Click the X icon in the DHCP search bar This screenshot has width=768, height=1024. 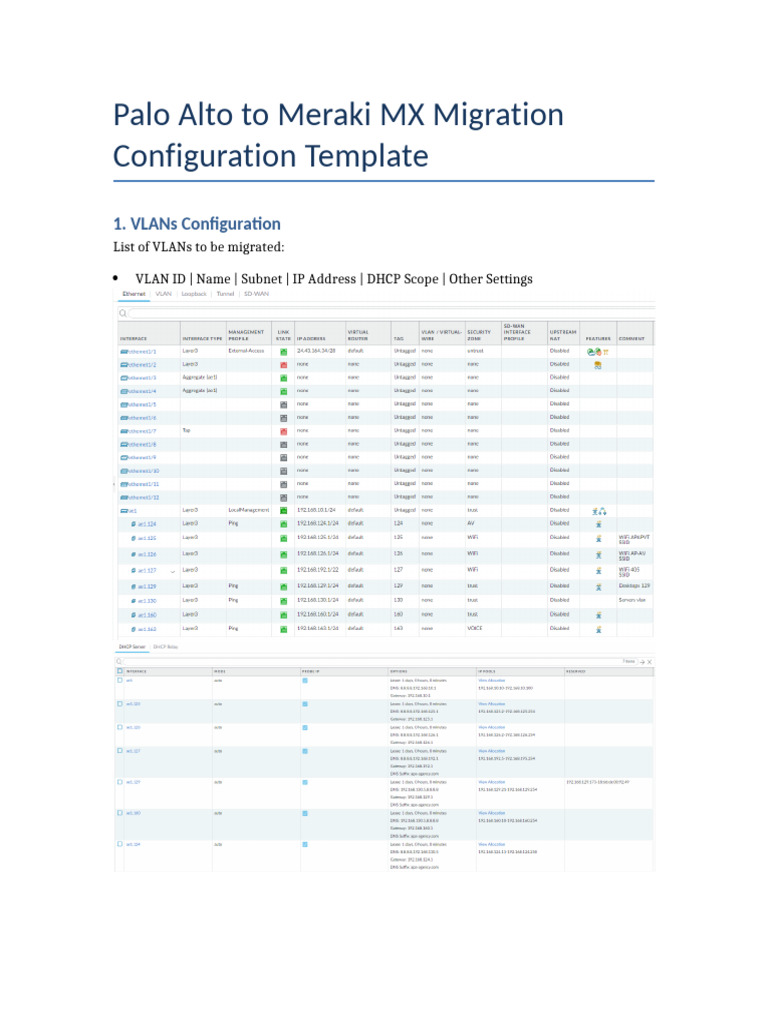tap(649, 662)
